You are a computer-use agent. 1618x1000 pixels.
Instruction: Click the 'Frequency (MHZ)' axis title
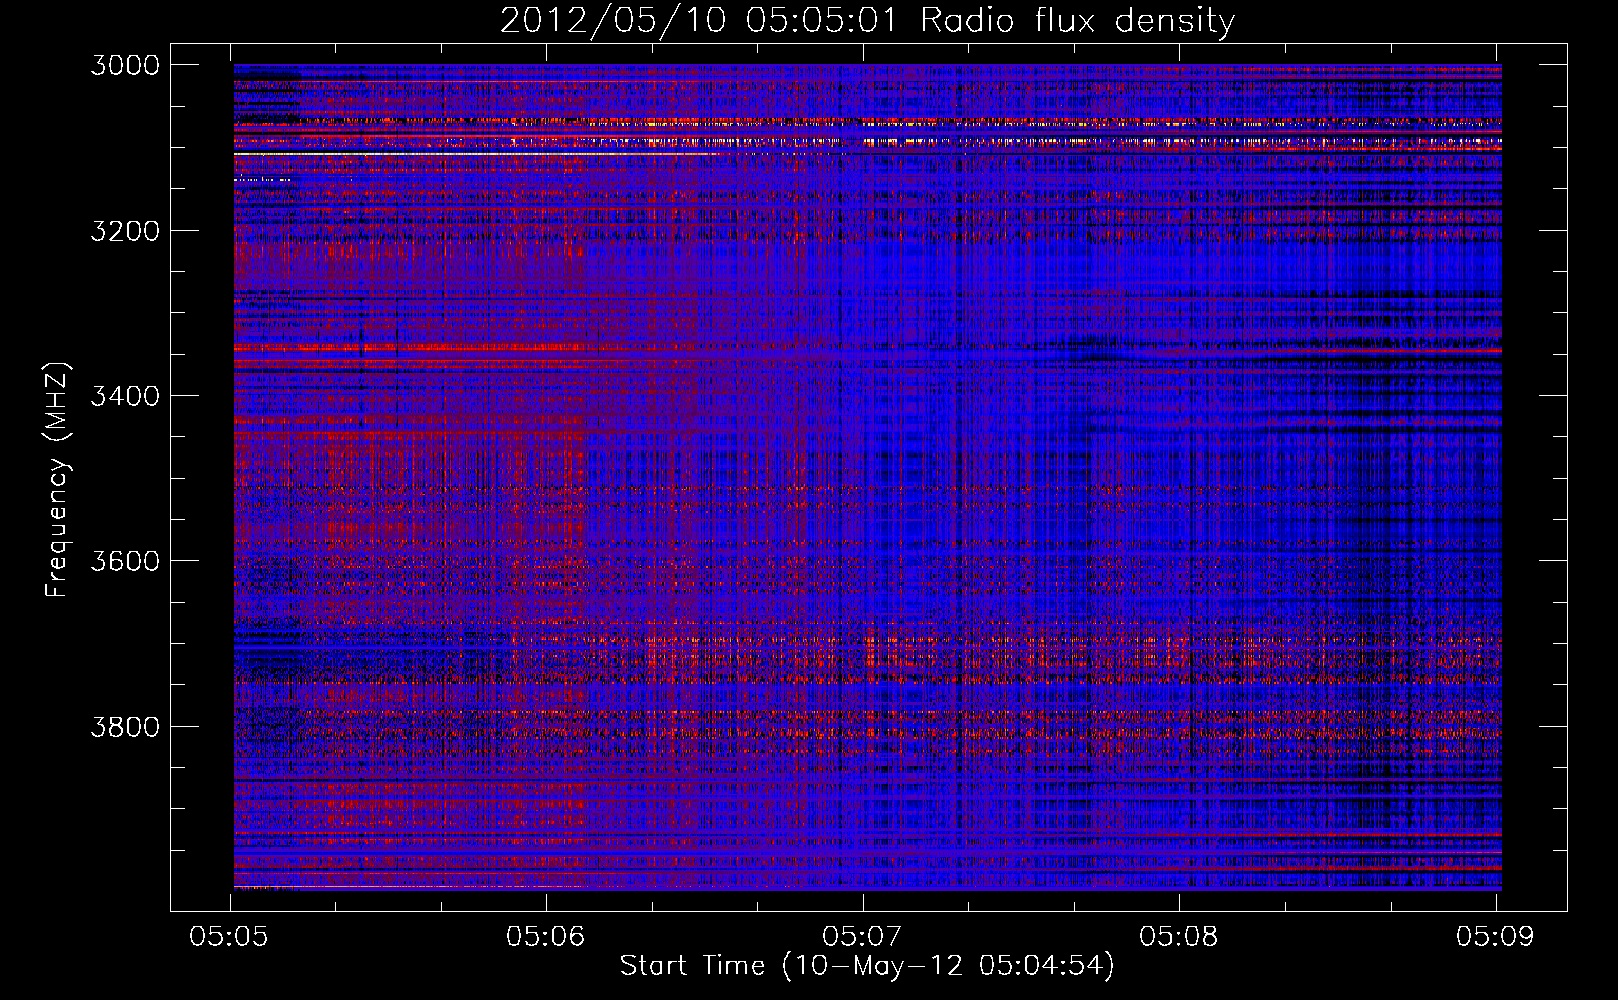pyautogui.click(x=58, y=480)
